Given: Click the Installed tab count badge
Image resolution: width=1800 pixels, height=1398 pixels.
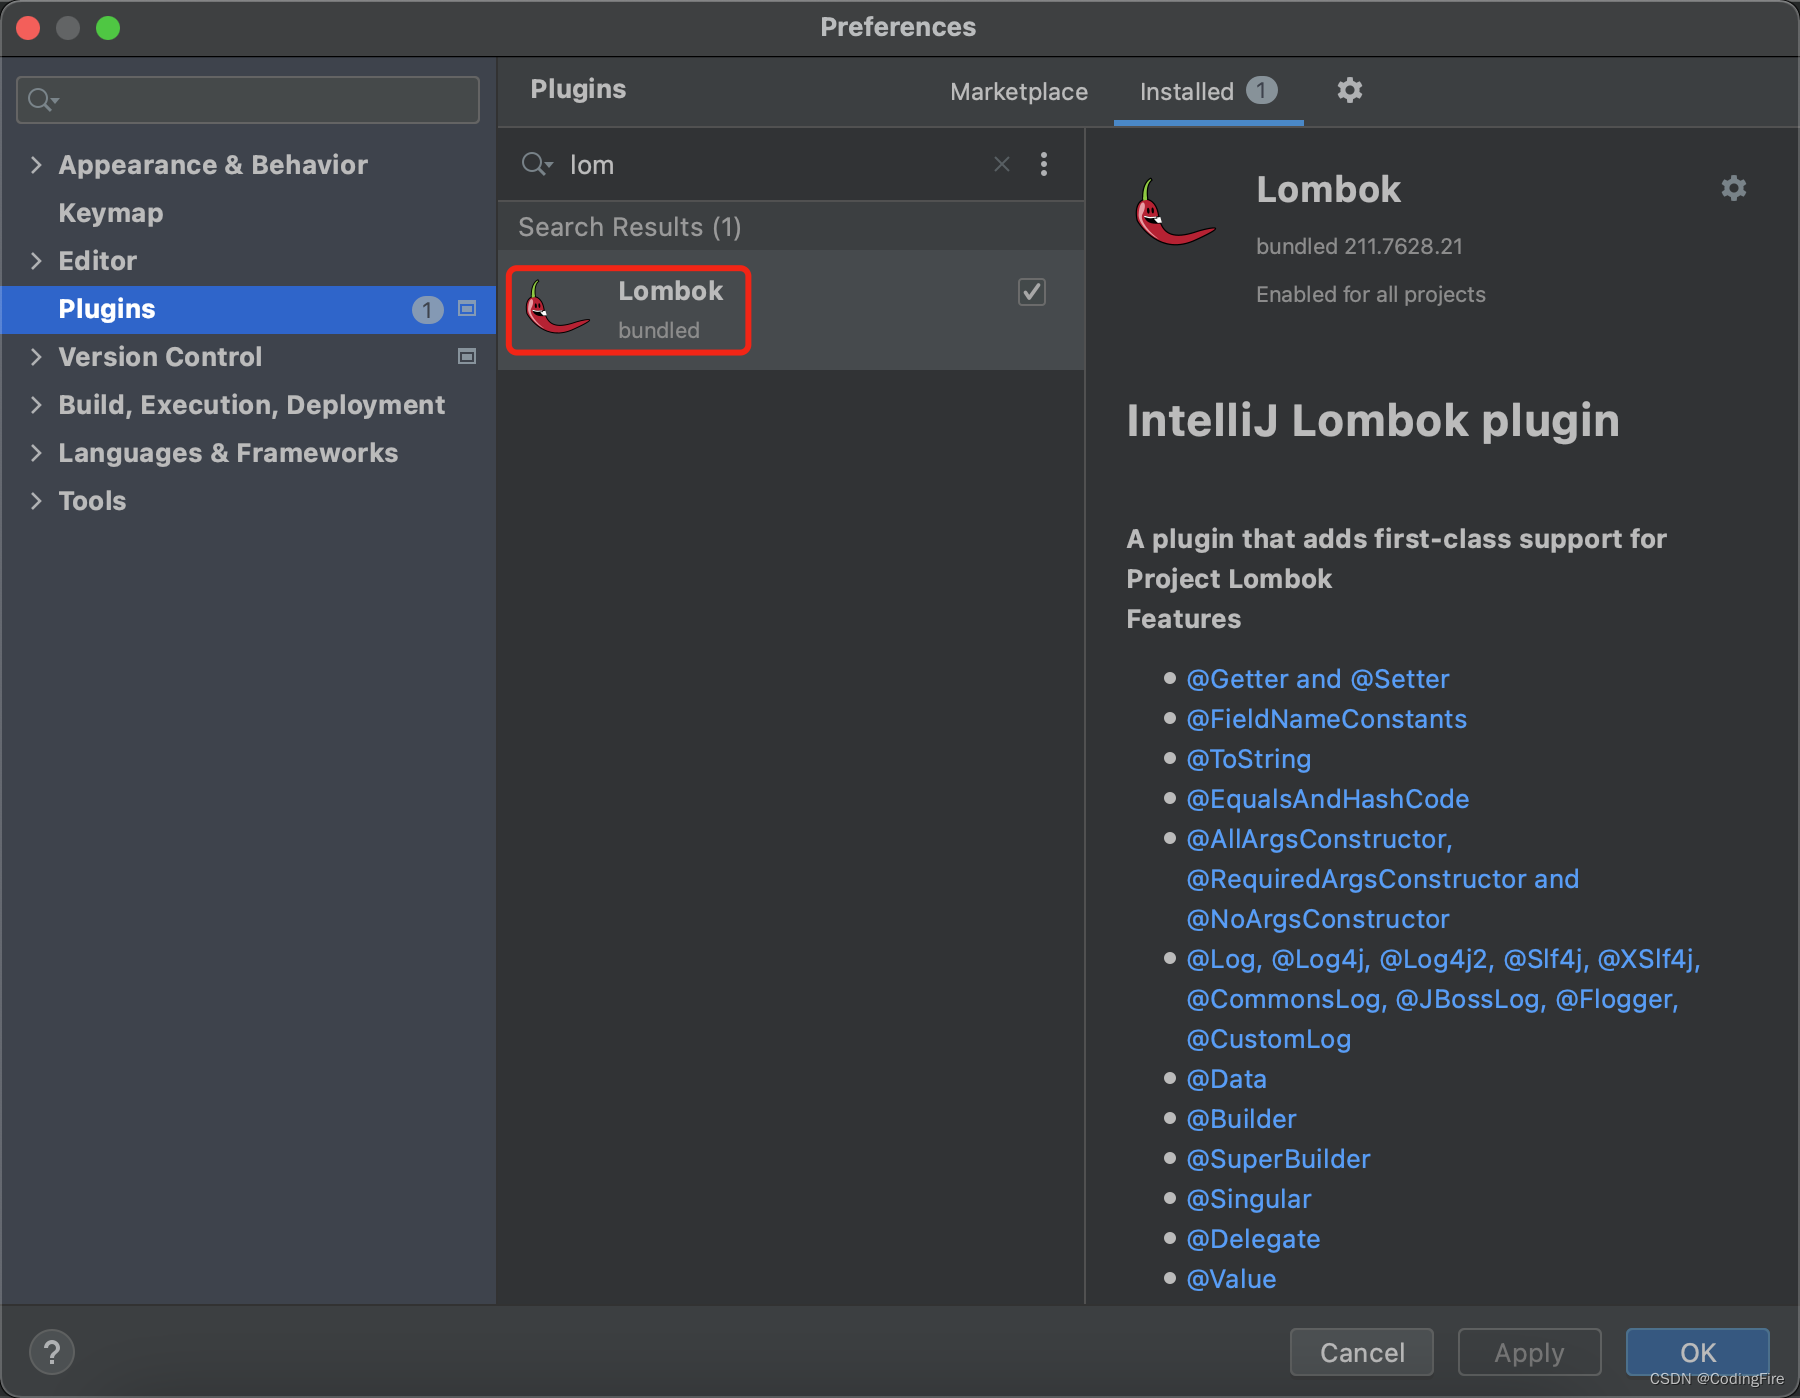Looking at the screenshot, I should coord(1261,90).
